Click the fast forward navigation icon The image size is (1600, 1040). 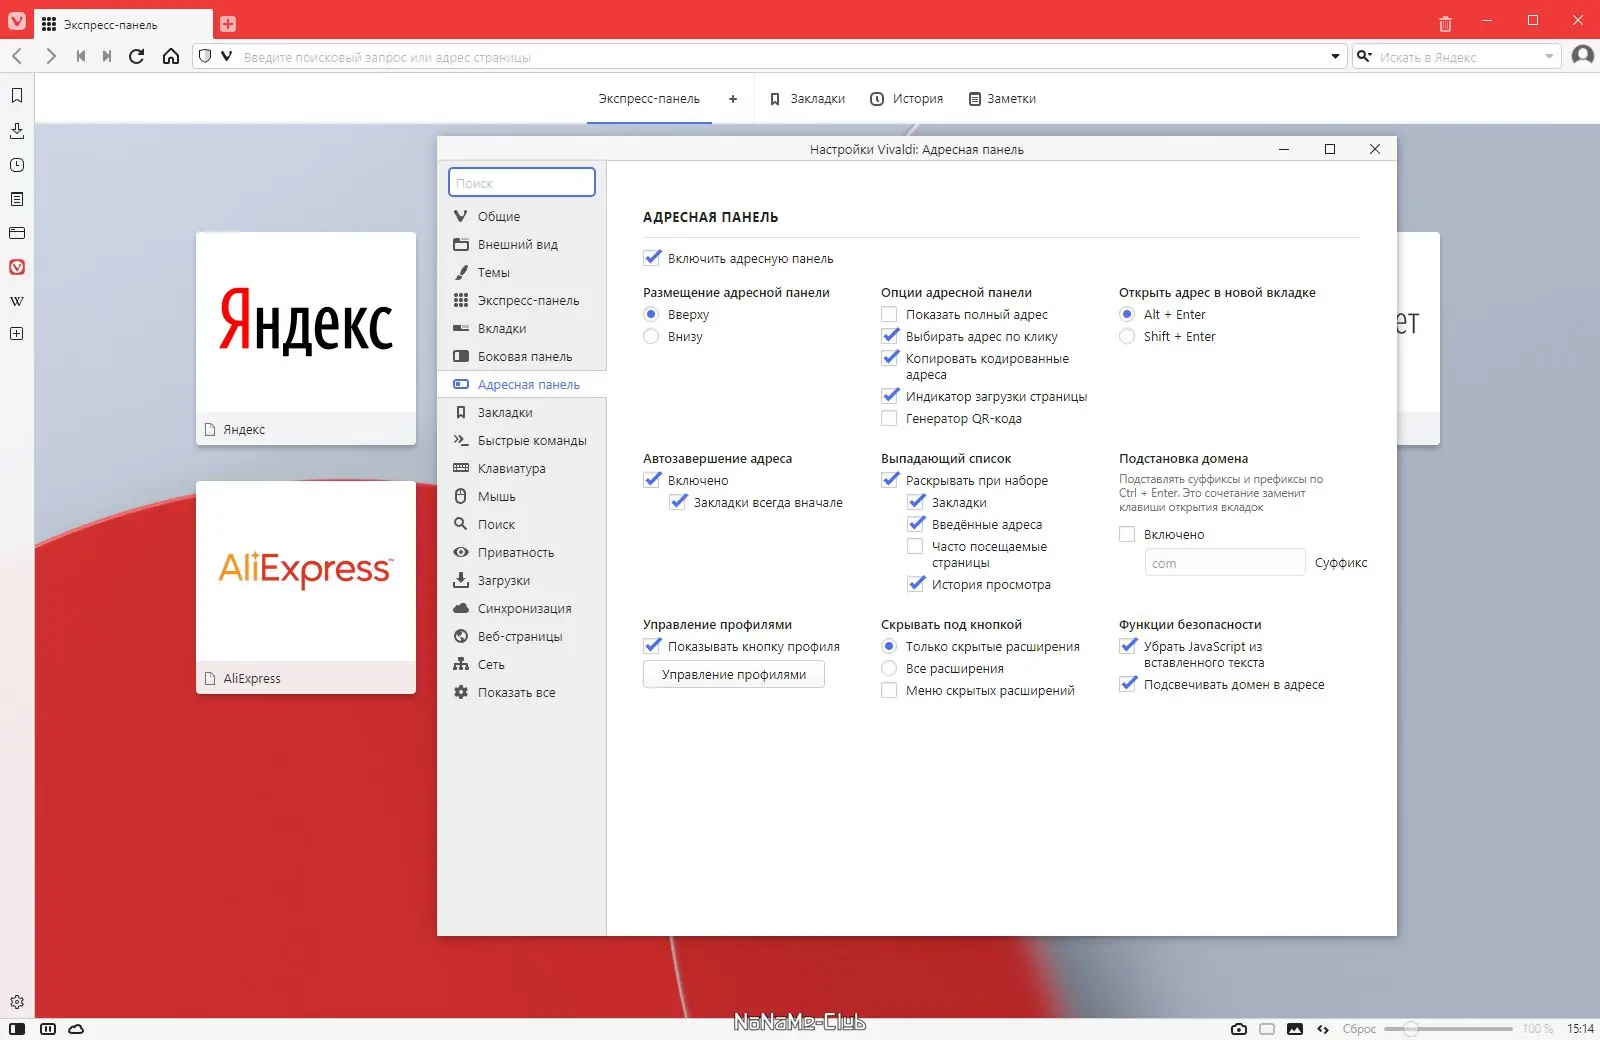pos(107,56)
